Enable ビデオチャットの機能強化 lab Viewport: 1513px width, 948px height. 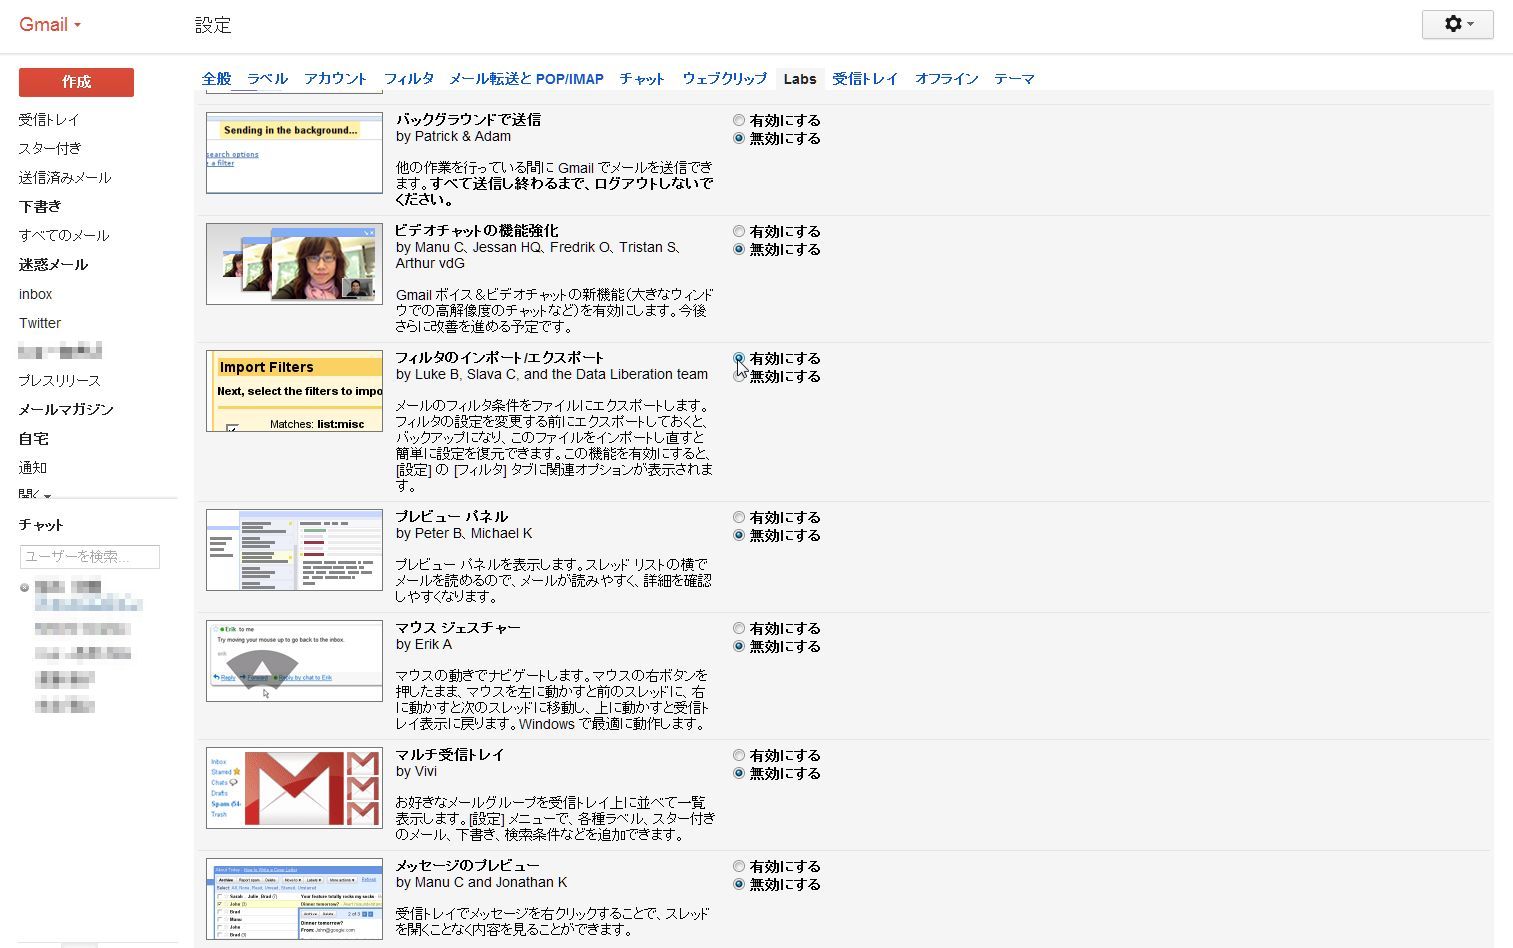(739, 231)
